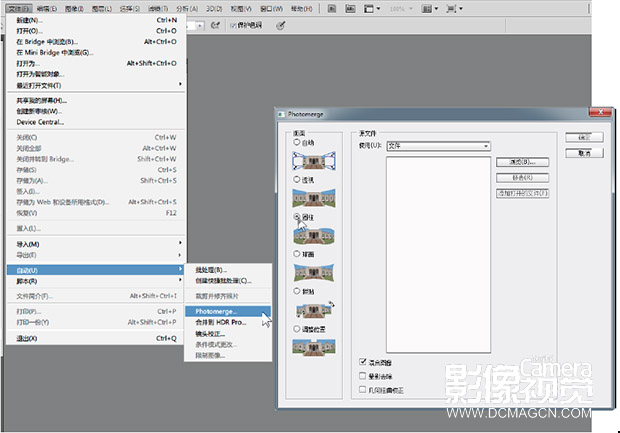The height and width of the screenshot is (433, 620).
Task: Select the 圆柱 layout radio button
Action: pyautogui.click(x=297, y=216)
